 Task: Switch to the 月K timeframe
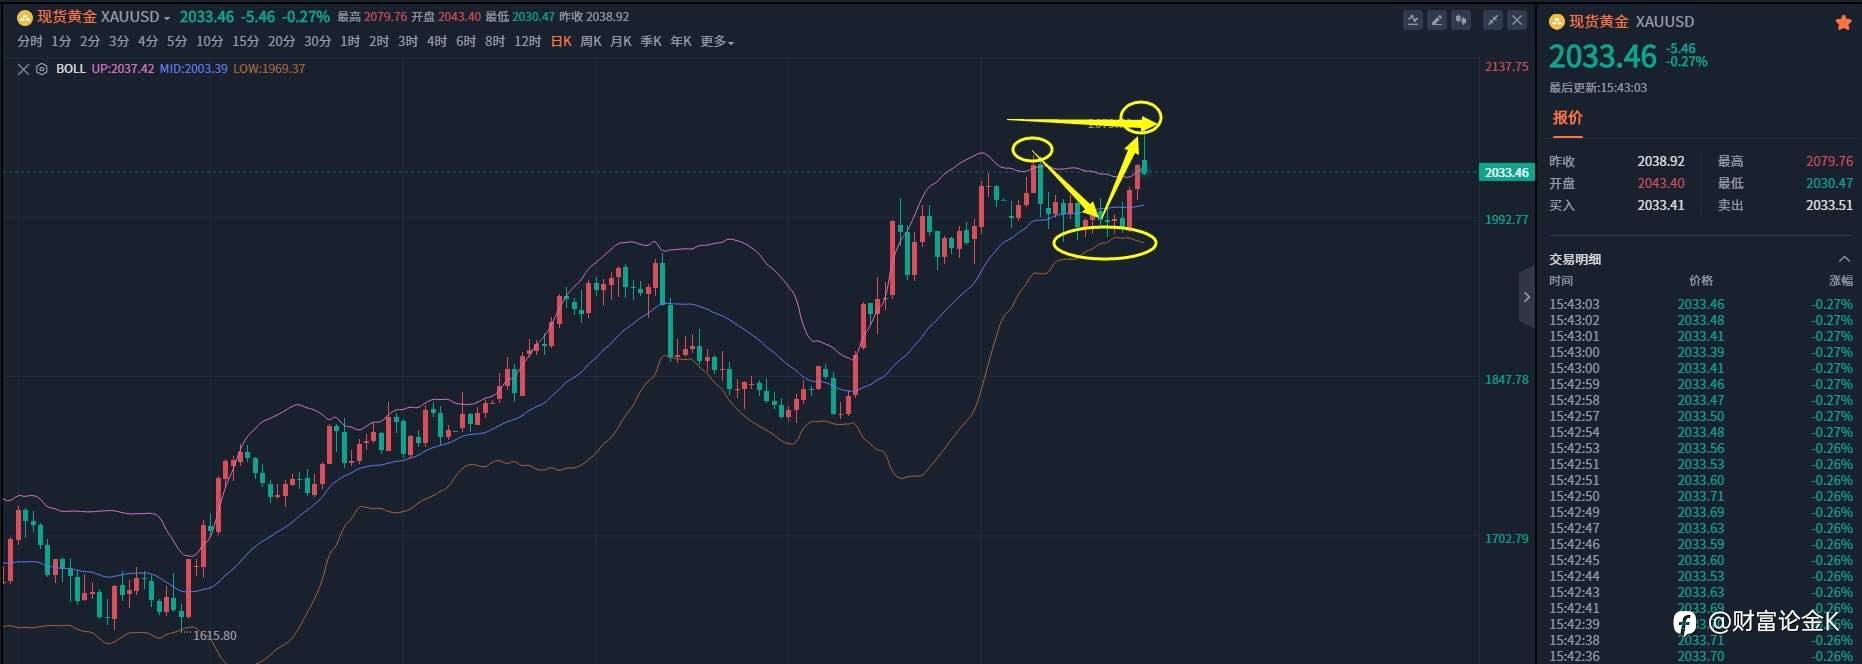coord(621,42)
